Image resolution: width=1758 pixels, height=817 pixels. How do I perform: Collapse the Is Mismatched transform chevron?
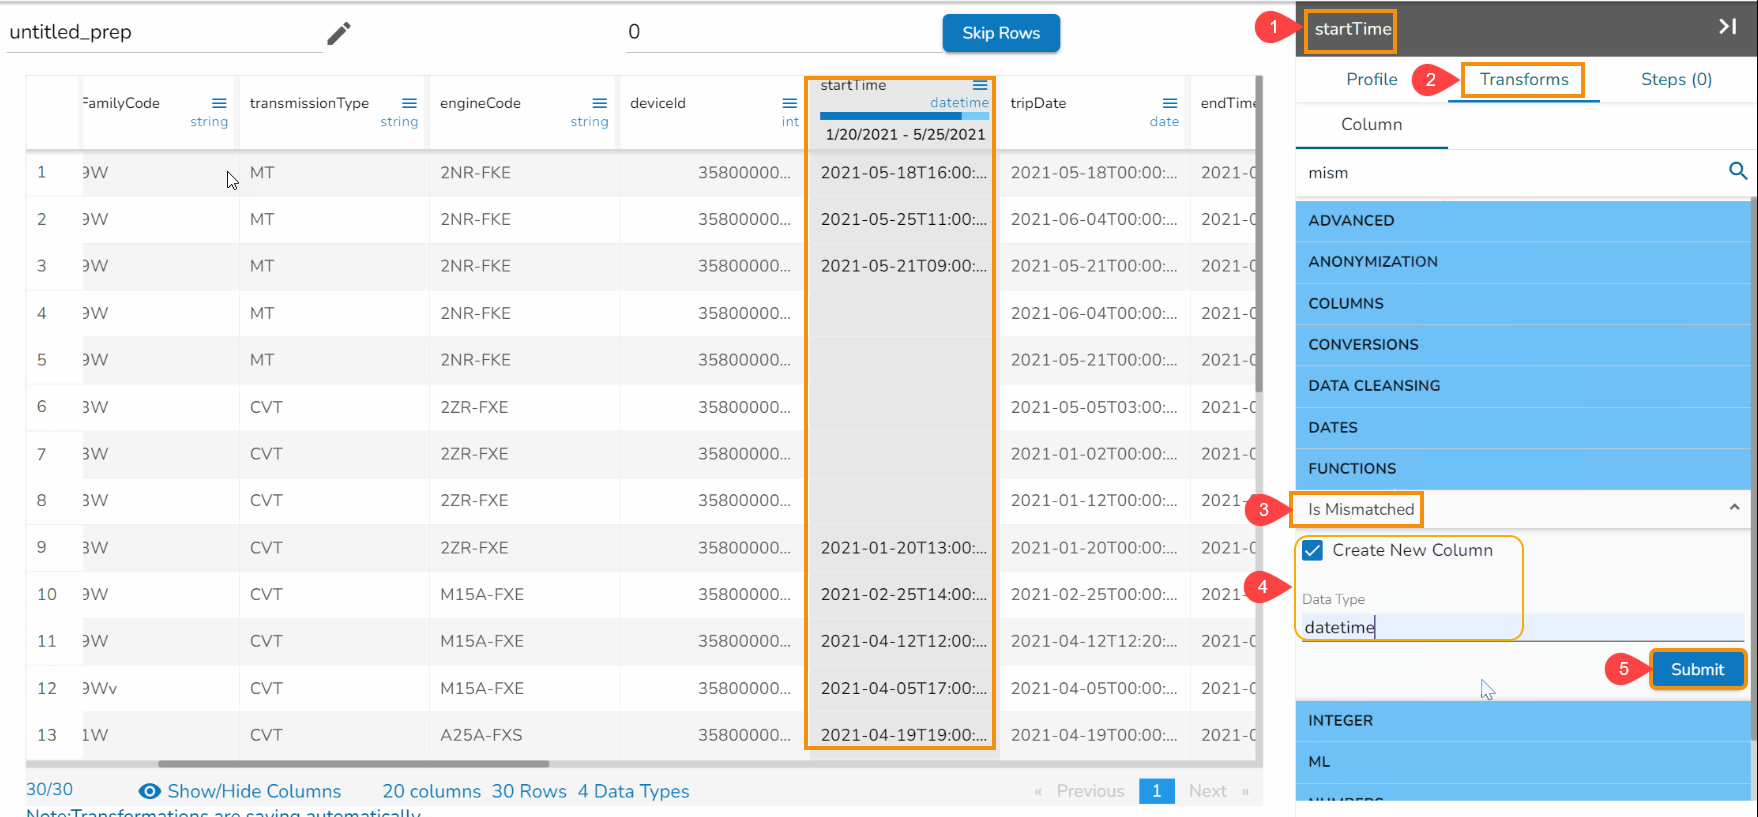click(x=1734, y=508)
